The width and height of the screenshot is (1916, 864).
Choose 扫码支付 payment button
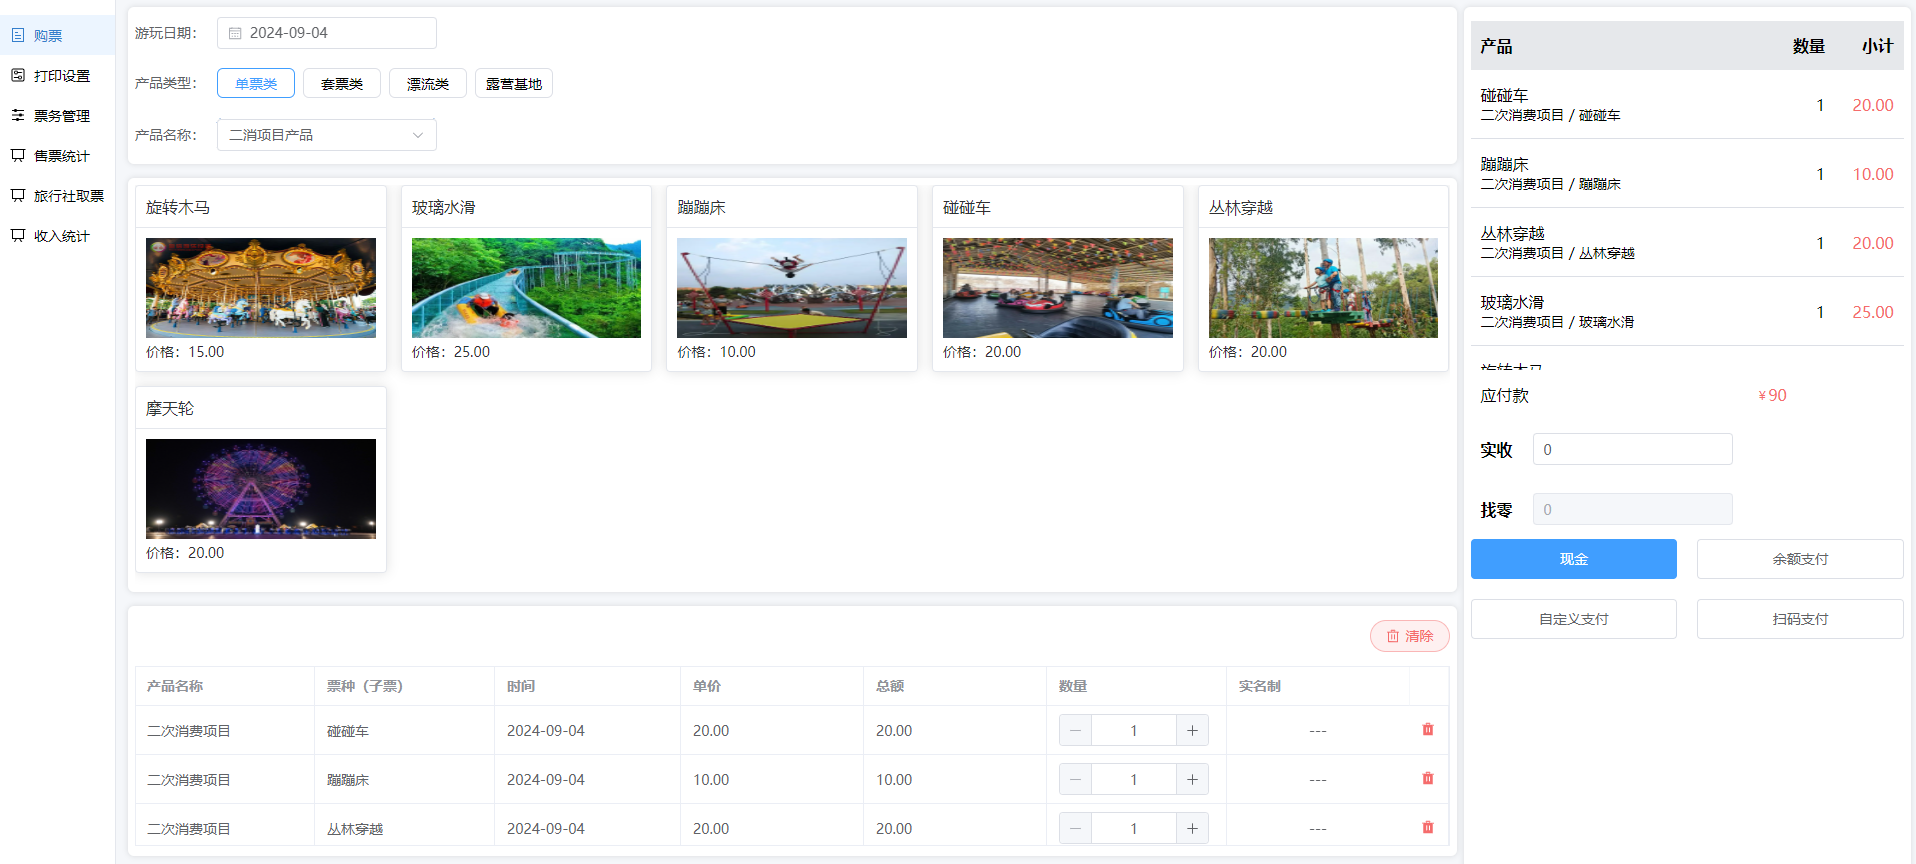click(x=1800, y=619)
